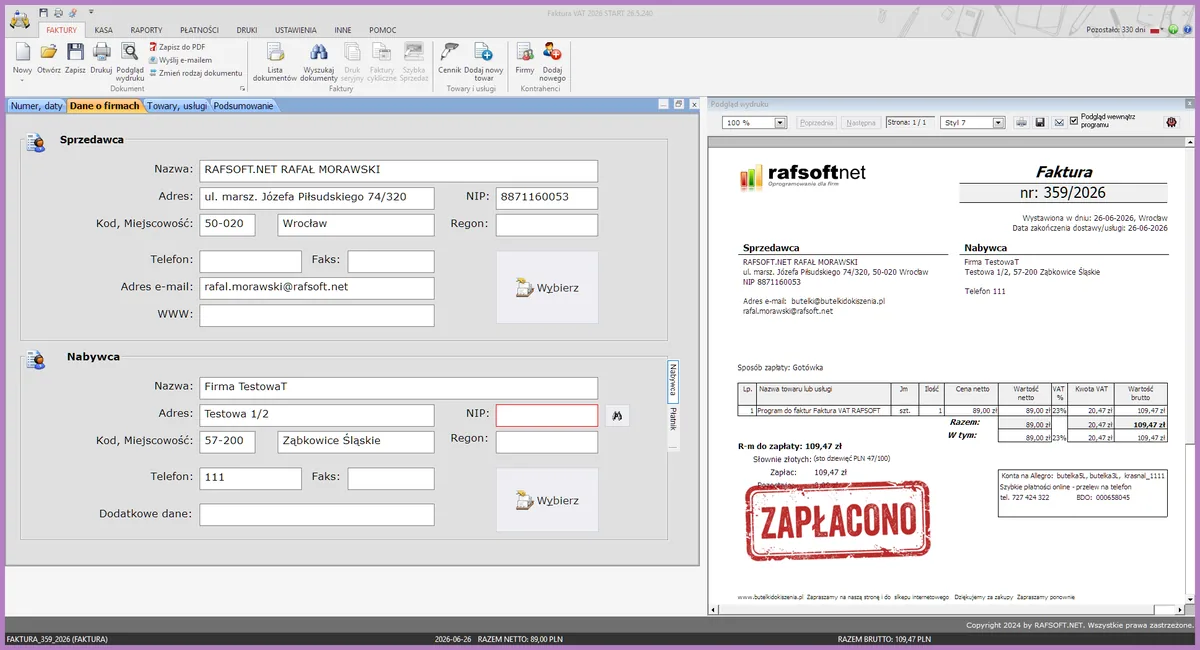1200x650 pixels.
Task: Click Wybierz button in Sprzedawca section
Action: 547,287
